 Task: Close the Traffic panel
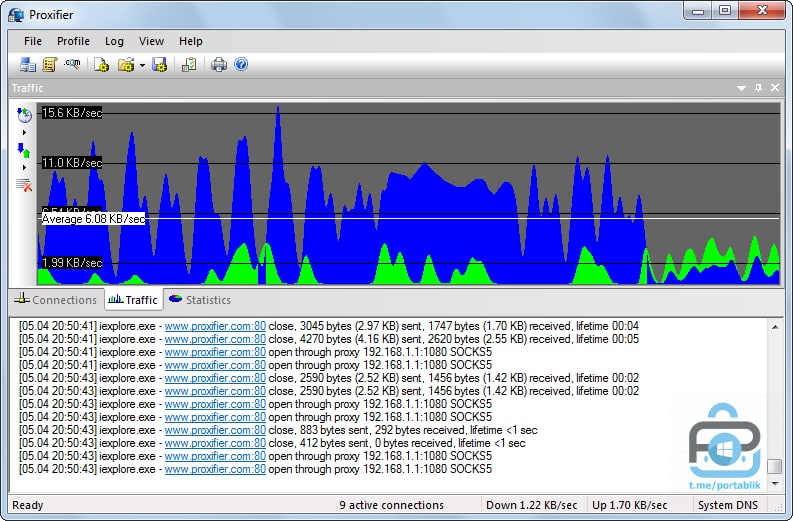click(775, 88)
